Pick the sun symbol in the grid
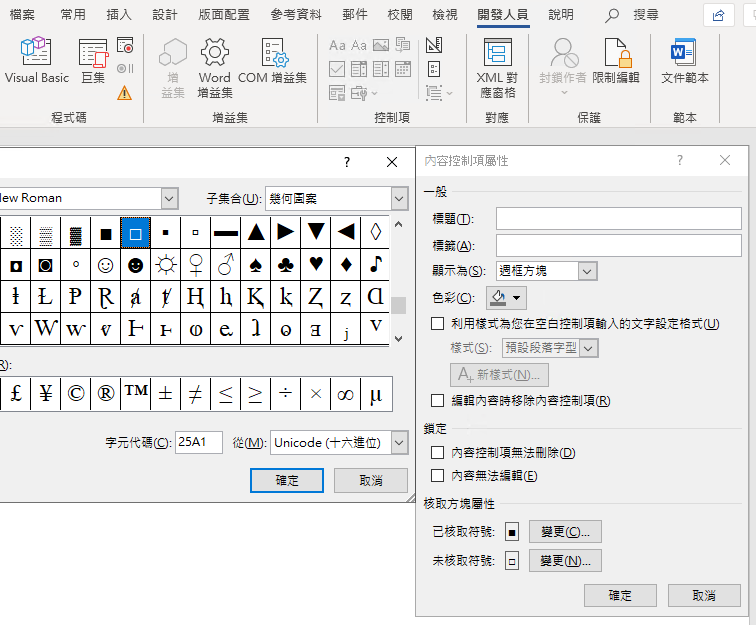 tap(166, 265)
